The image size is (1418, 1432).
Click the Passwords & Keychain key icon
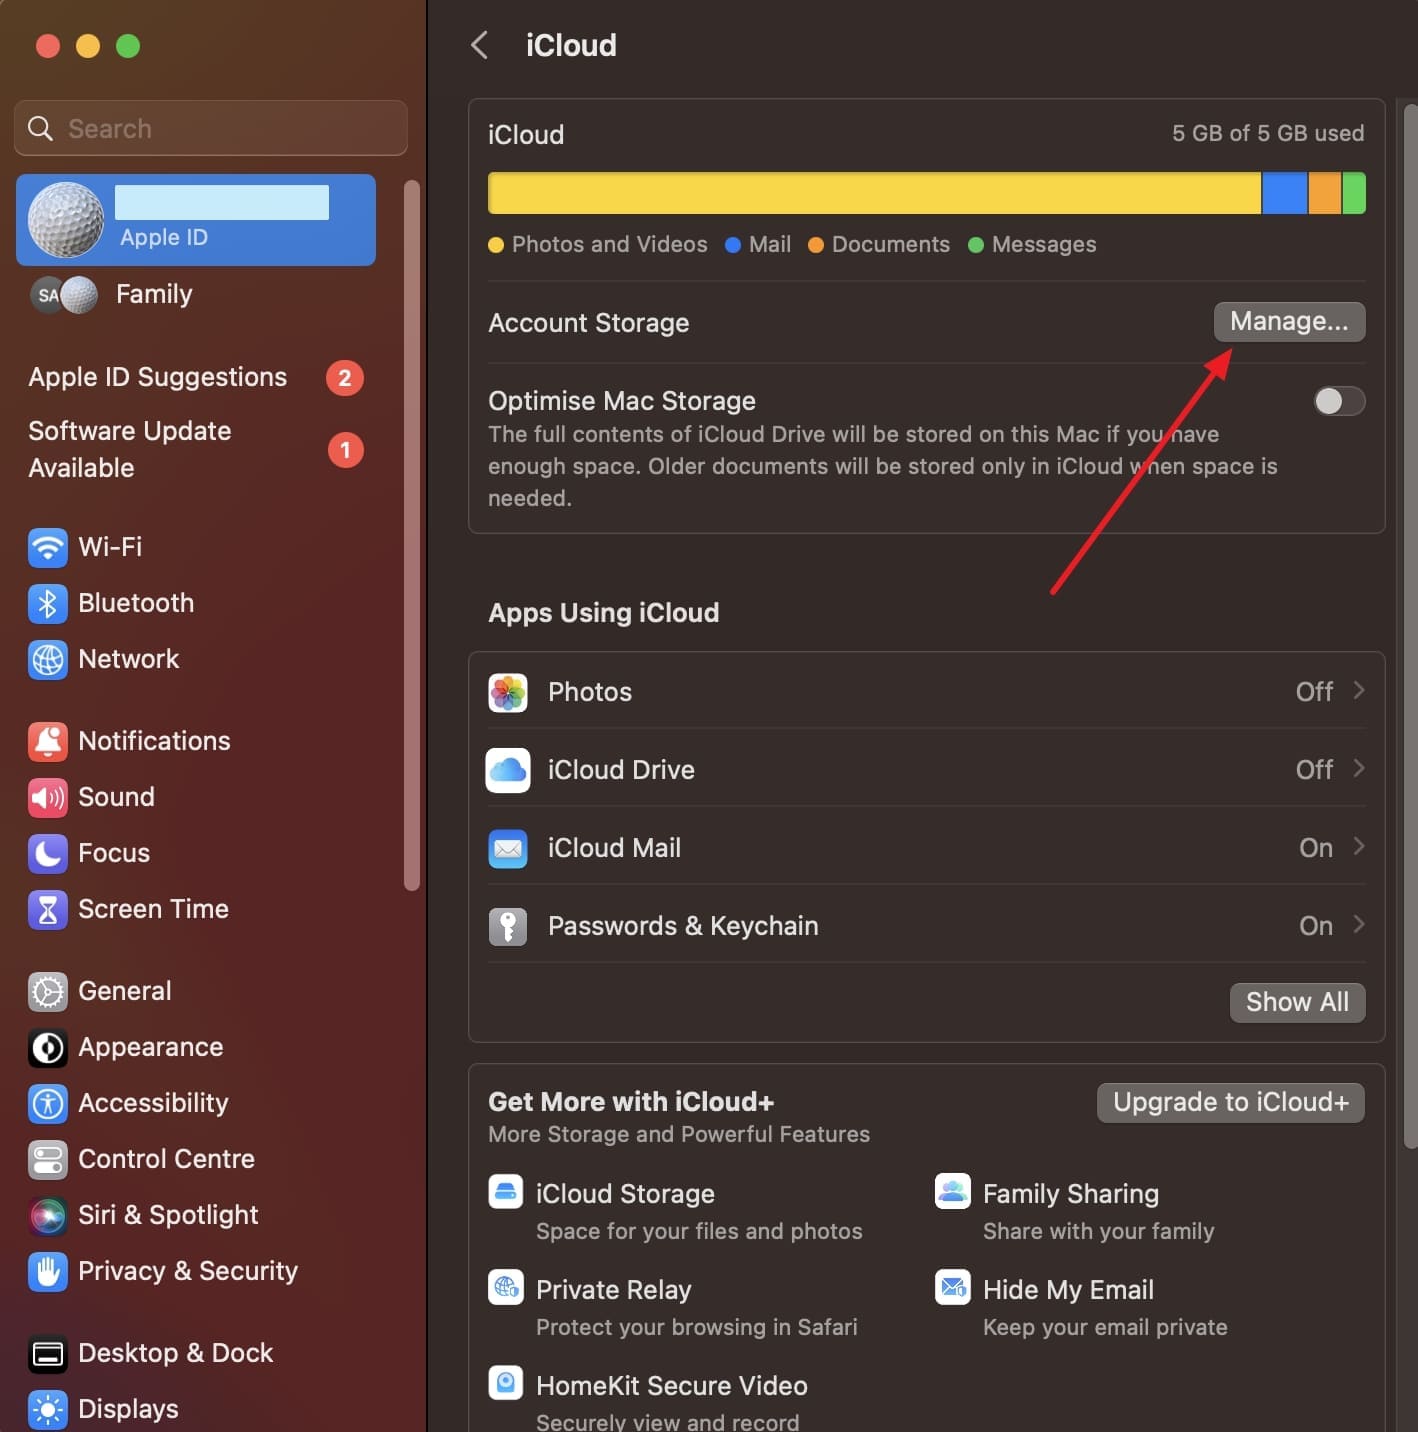click(508, 926)
